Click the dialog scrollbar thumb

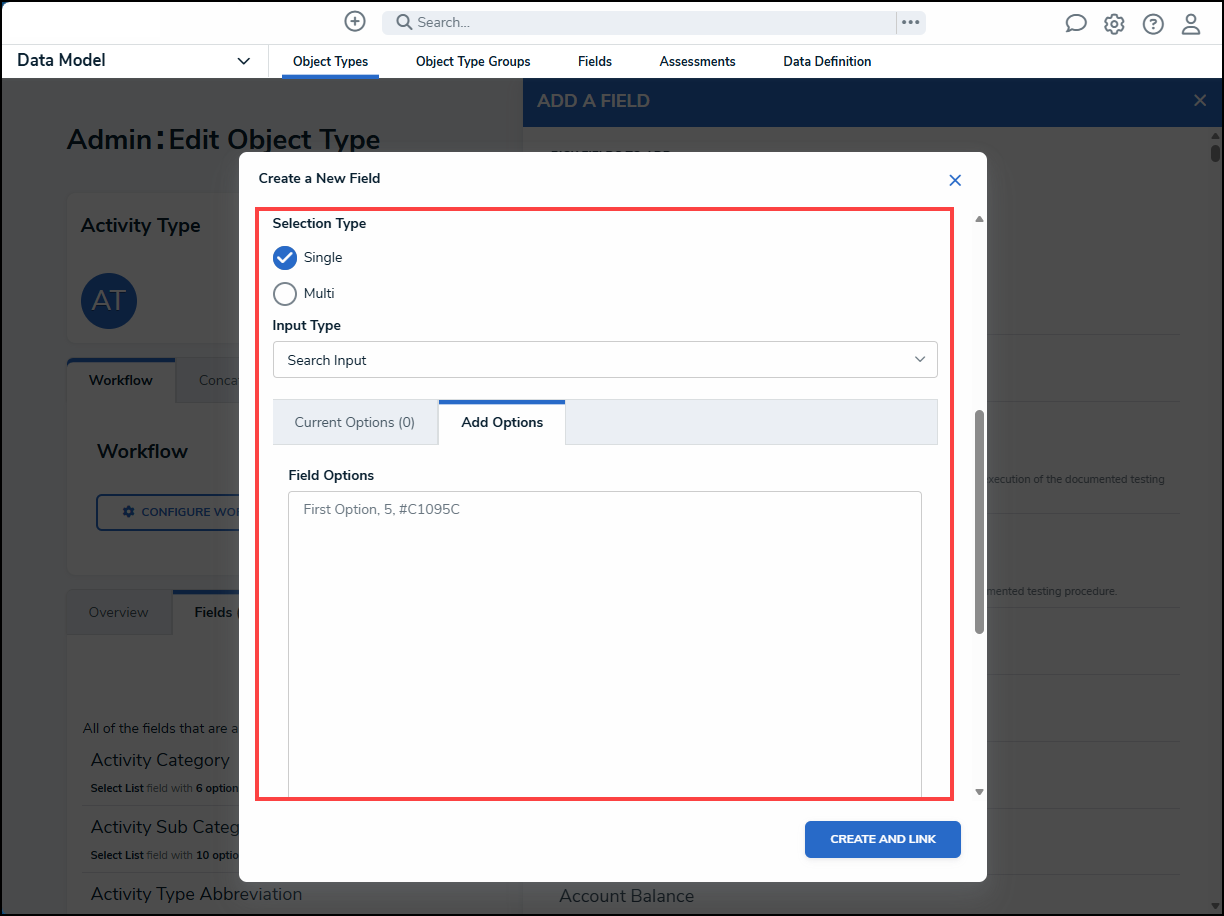tap(980, 521)
